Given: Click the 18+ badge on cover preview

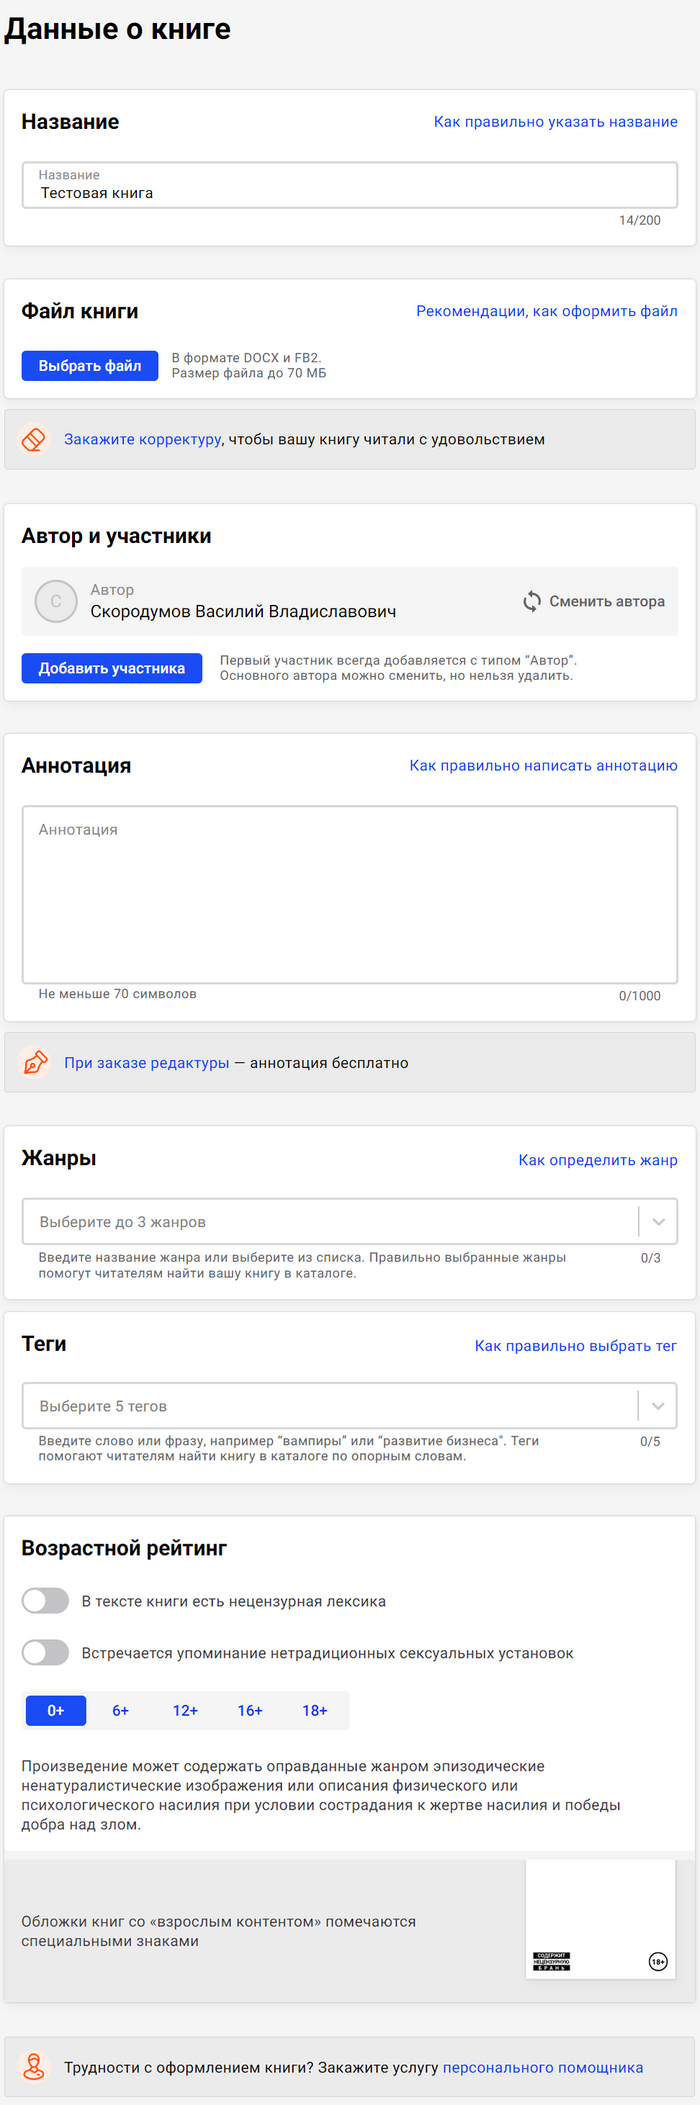Looking at the screenshot, I should [658, 1961].
